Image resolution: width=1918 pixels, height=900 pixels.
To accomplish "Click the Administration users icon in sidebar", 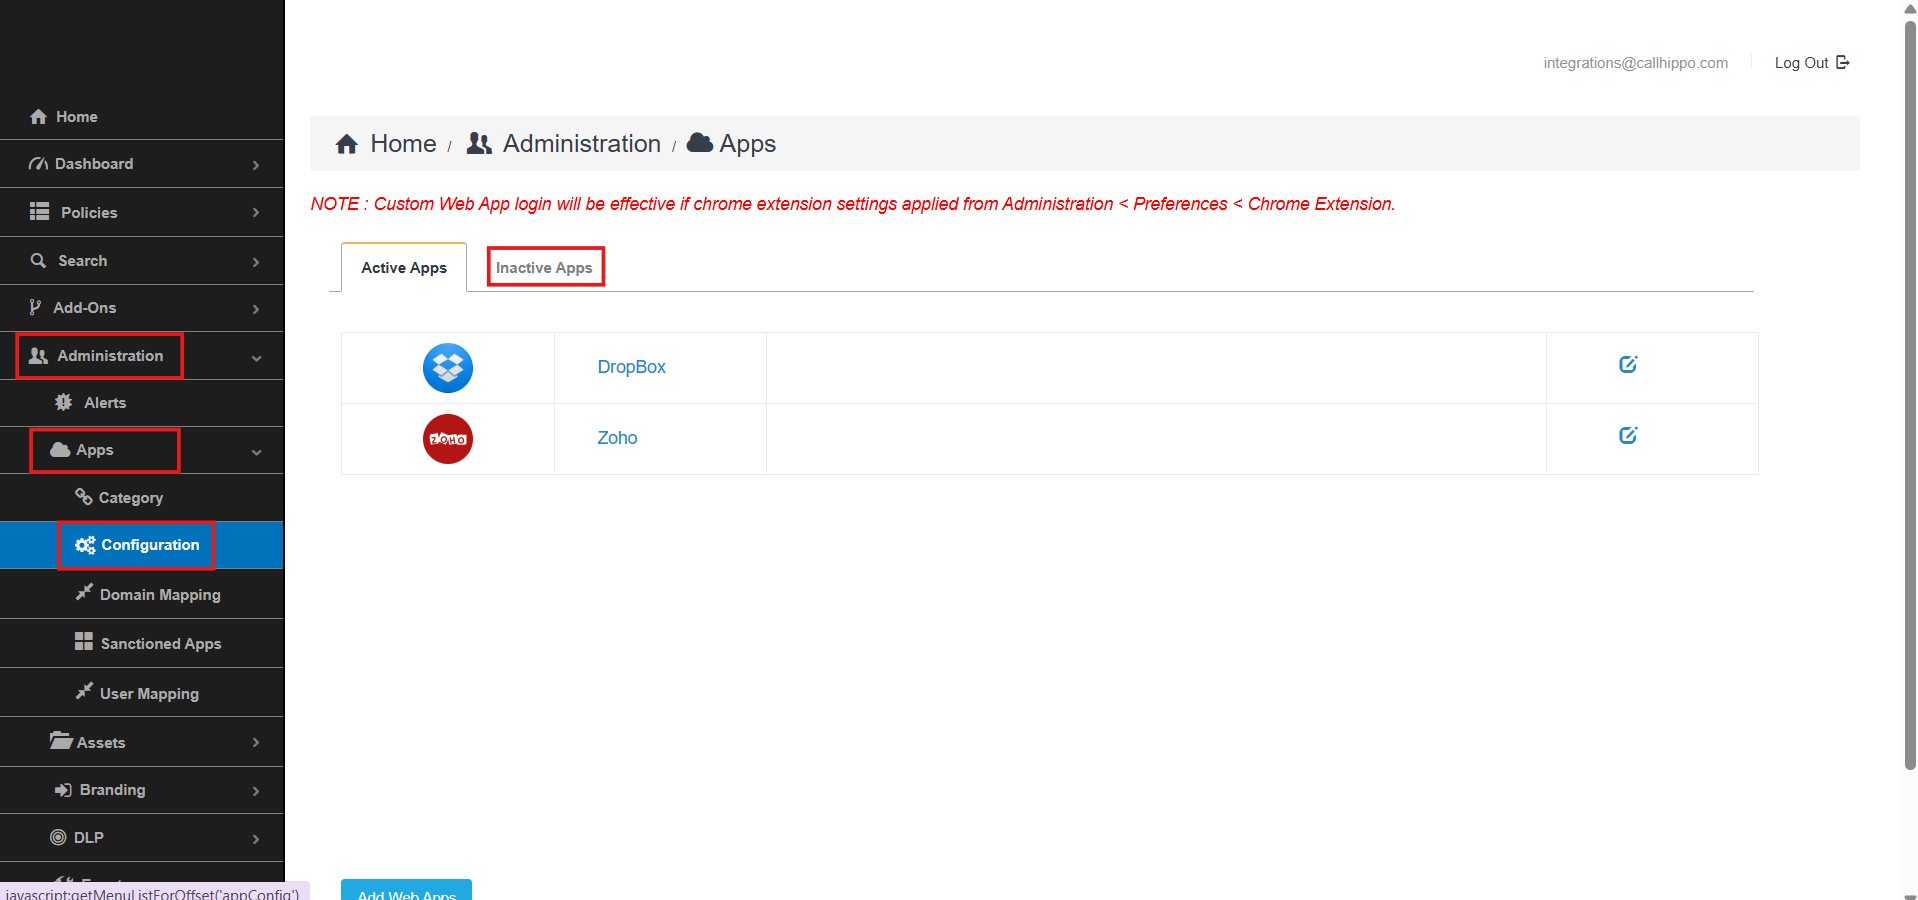I will (39, 356).
